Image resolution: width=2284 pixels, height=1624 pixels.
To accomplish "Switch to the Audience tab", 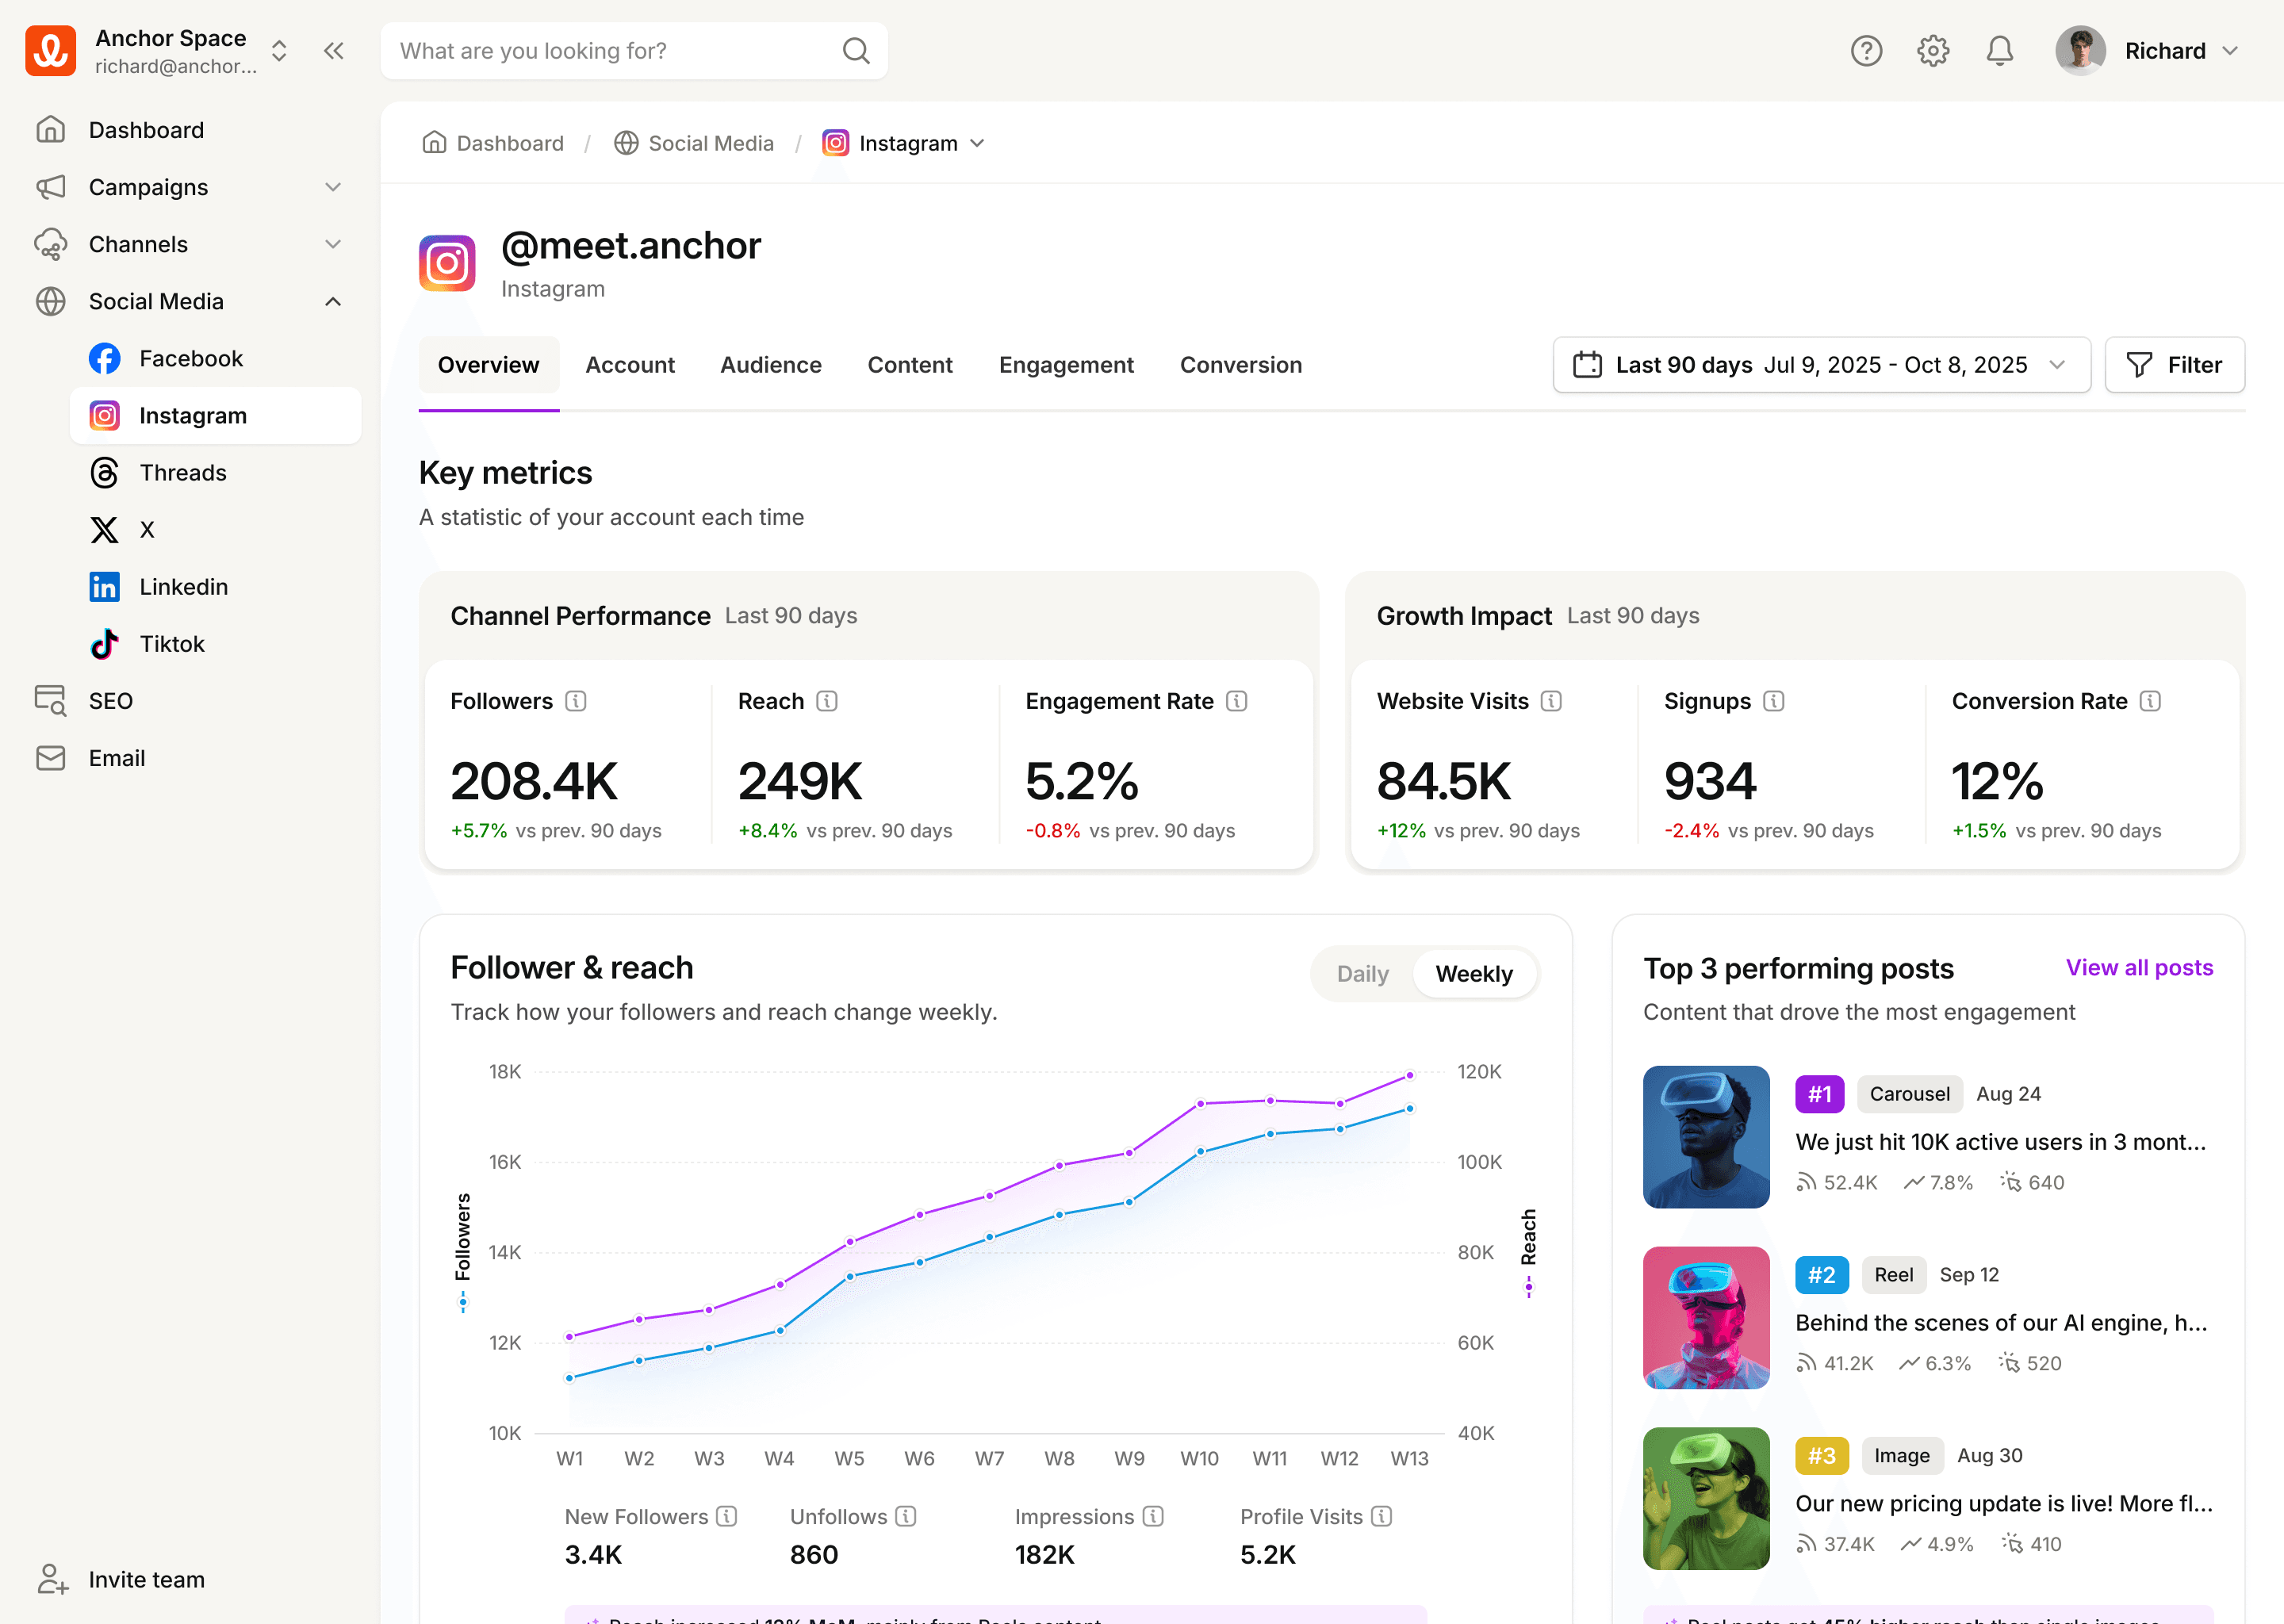I will (770, 365).
